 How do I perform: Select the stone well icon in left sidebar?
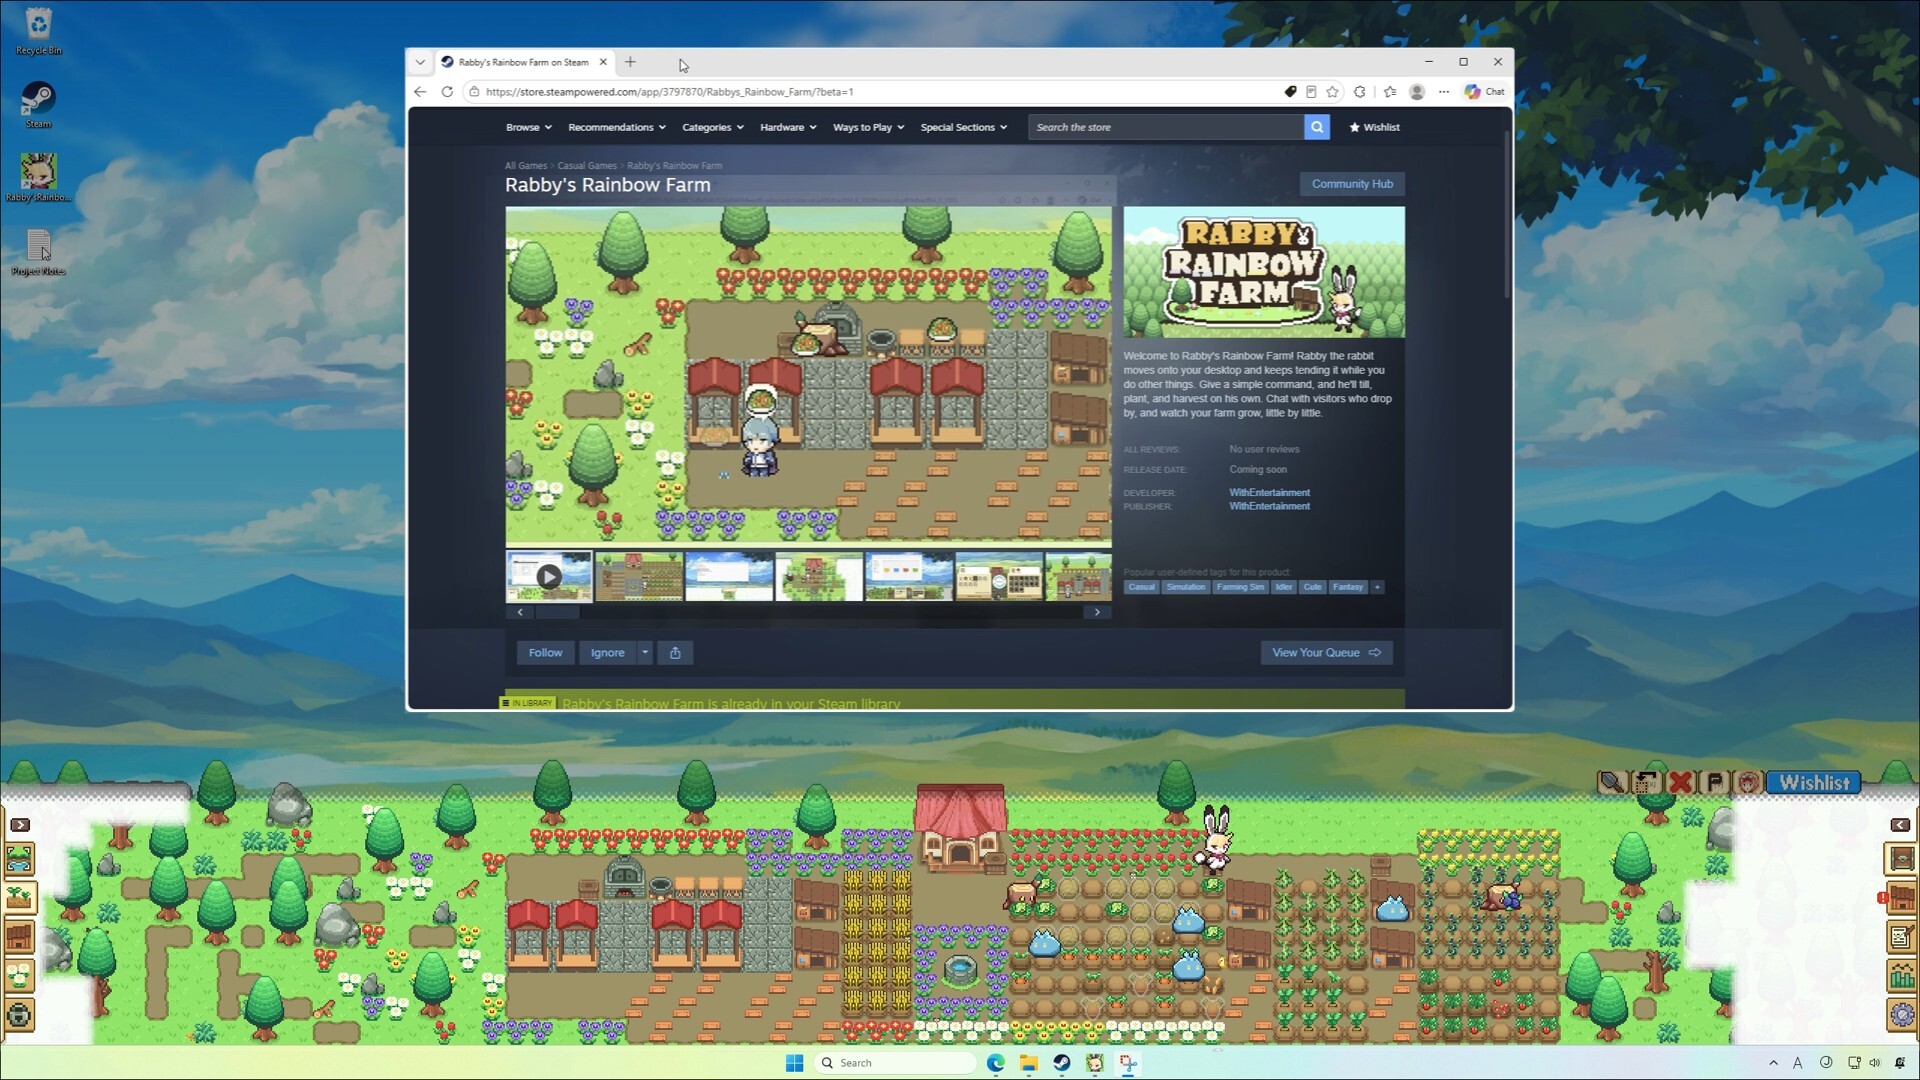point(19,1014)
